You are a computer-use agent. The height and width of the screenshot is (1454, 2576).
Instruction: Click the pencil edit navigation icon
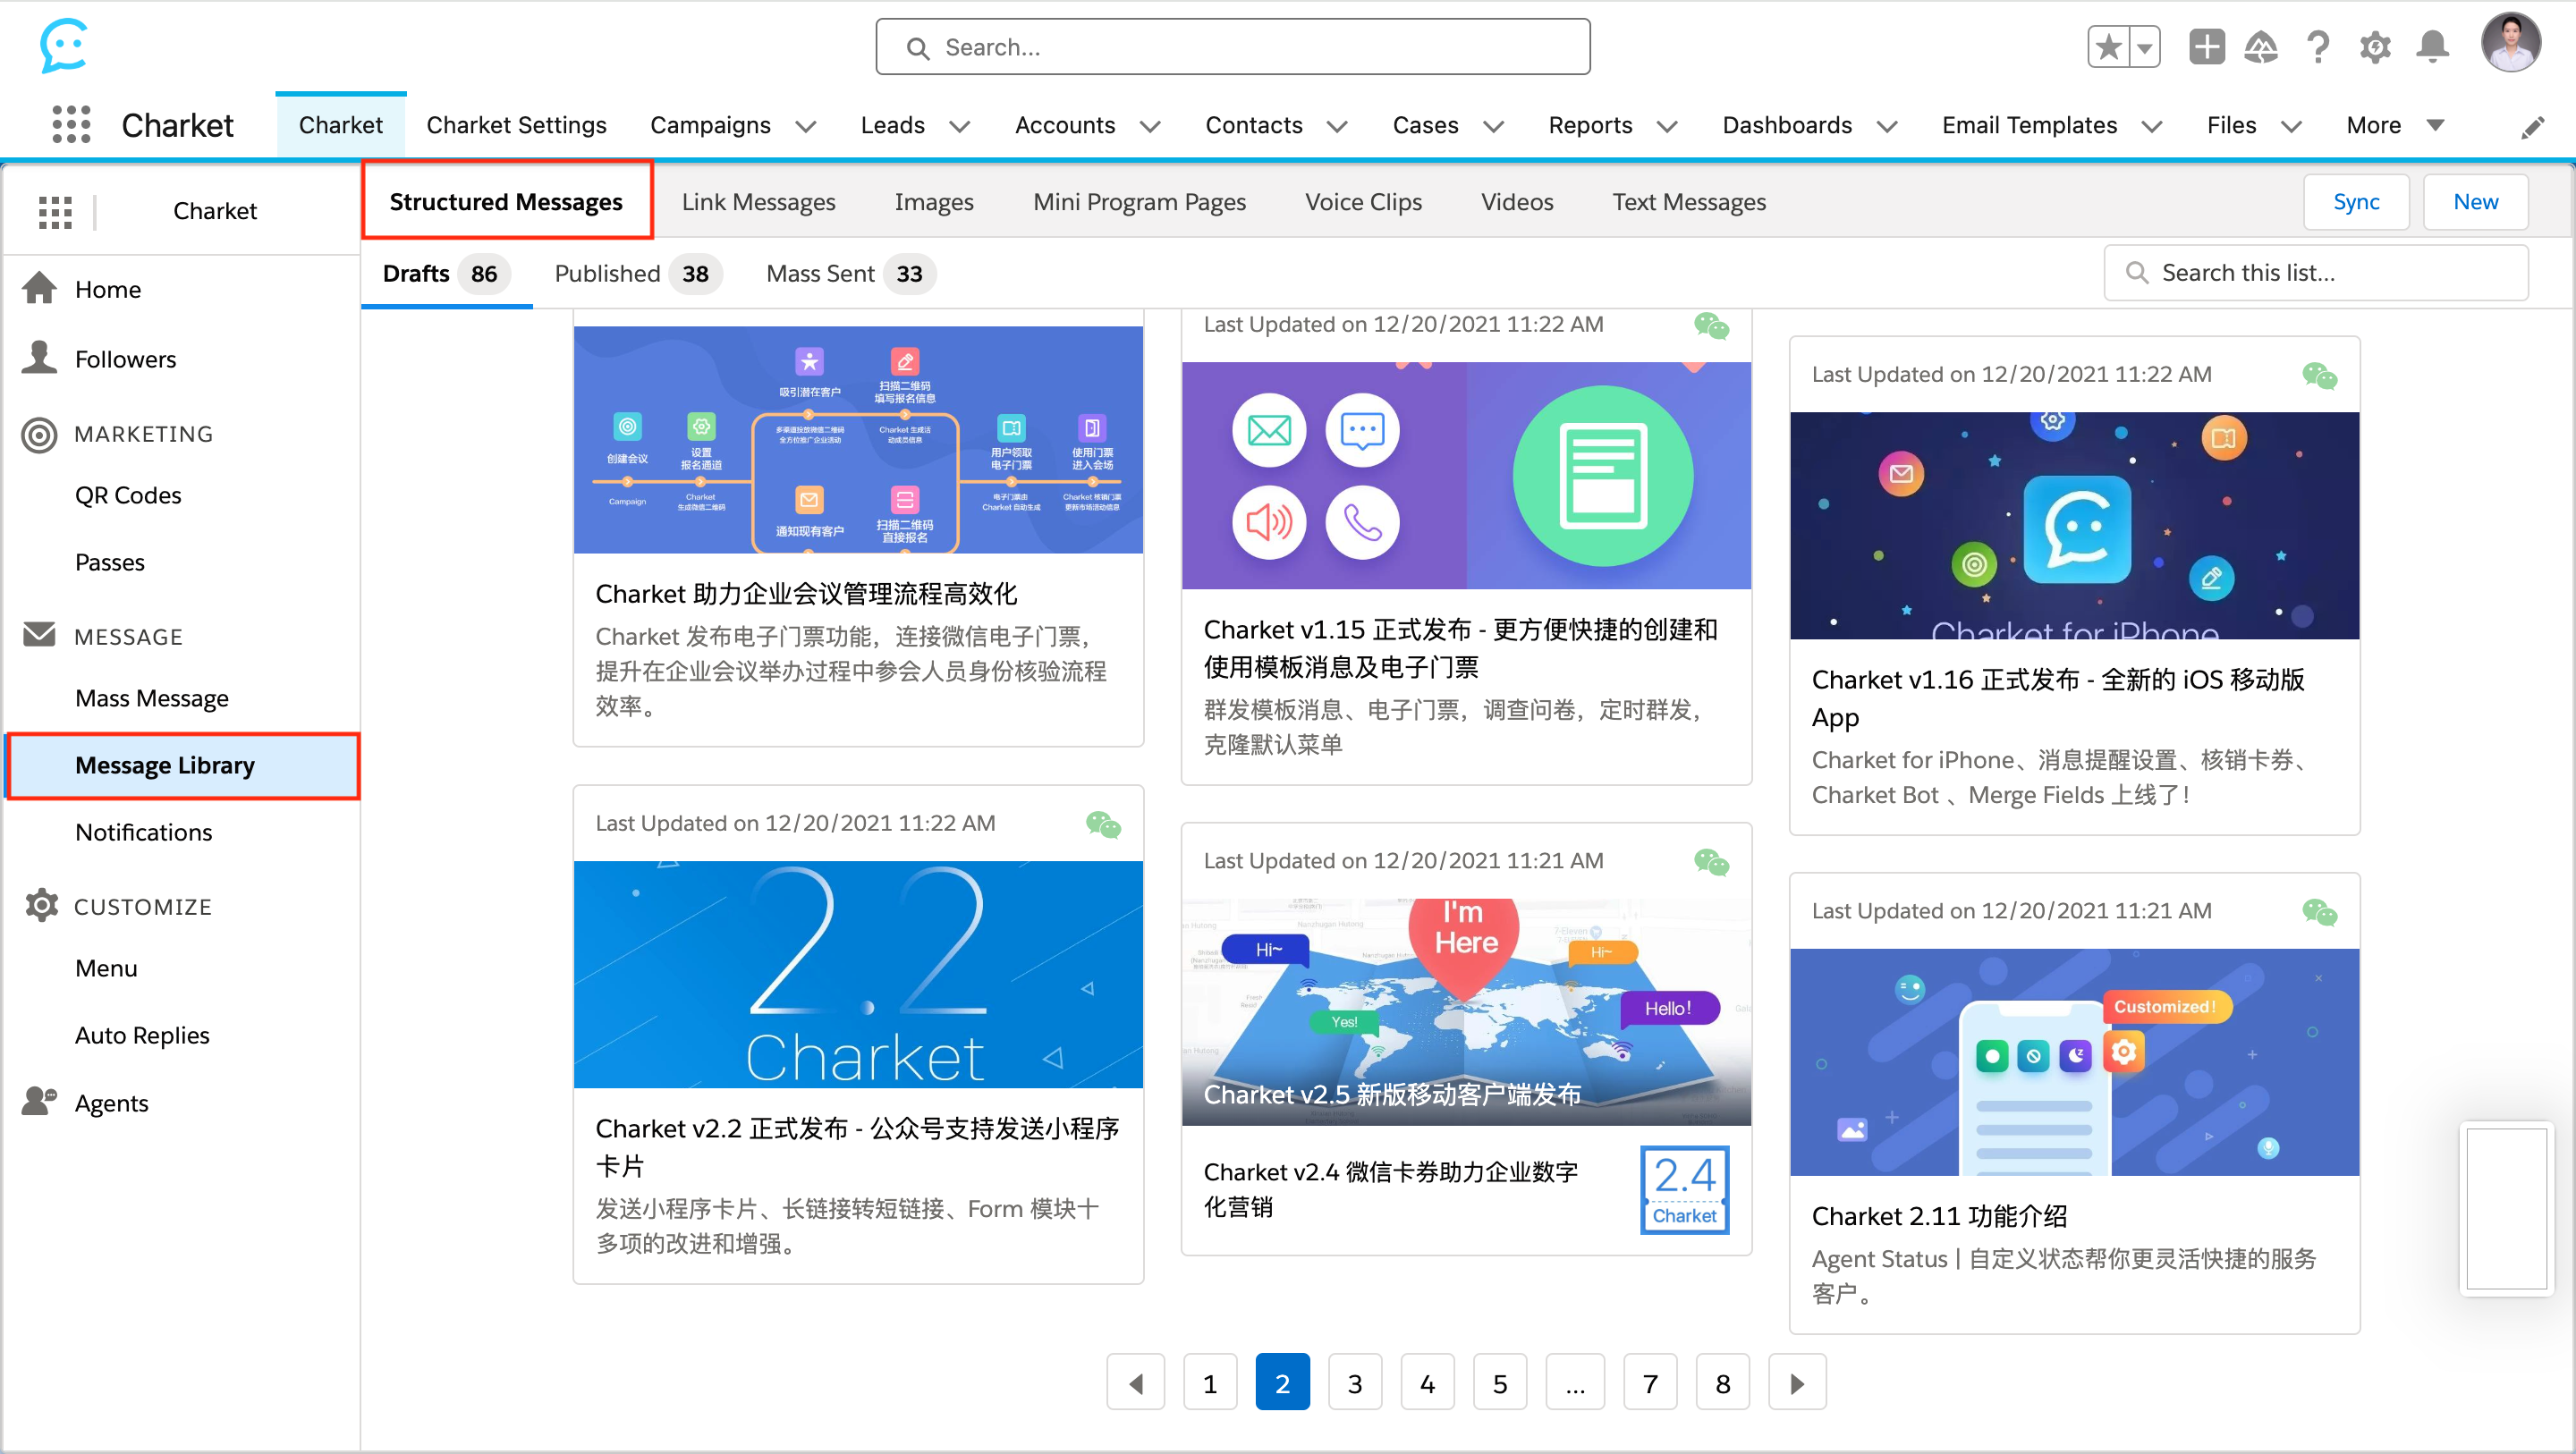(x=2532, y=127)
